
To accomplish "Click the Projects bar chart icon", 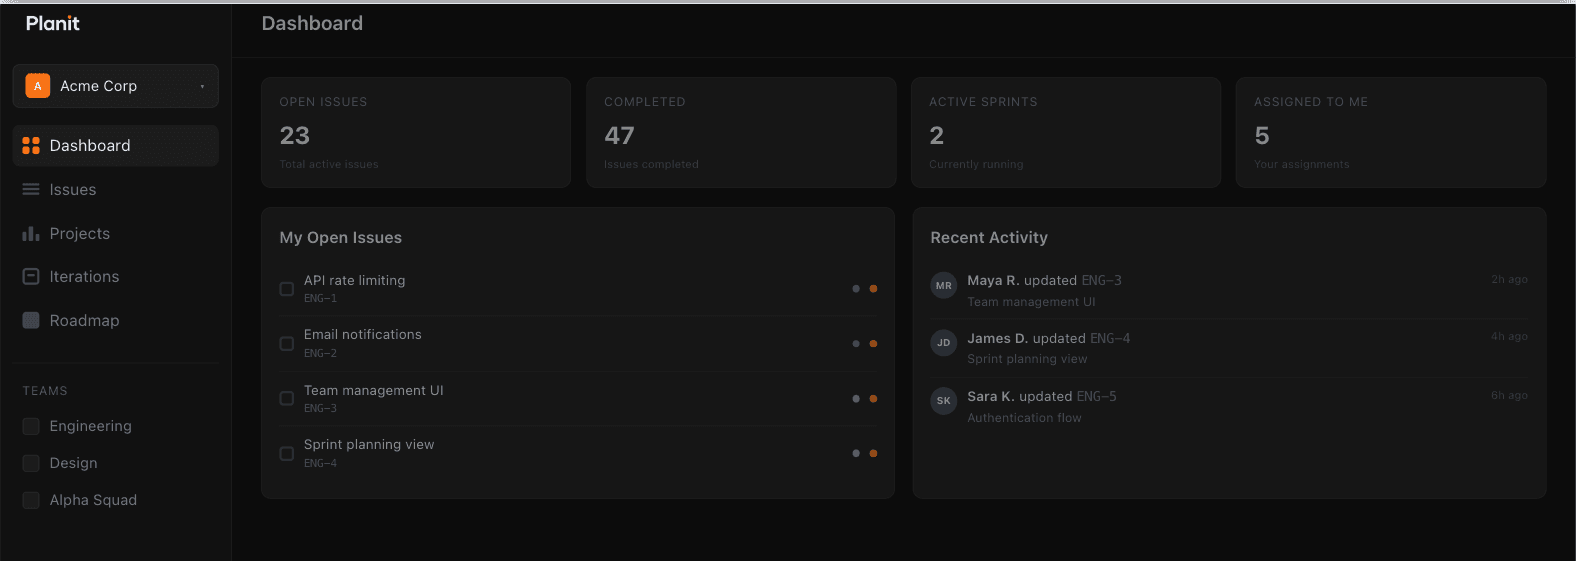I will point(31,234).
